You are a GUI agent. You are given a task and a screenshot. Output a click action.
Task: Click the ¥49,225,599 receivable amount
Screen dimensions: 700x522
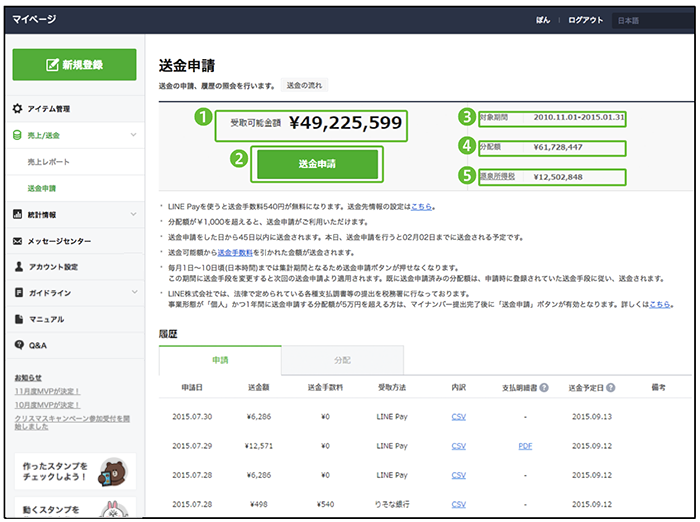click(346, 123)
